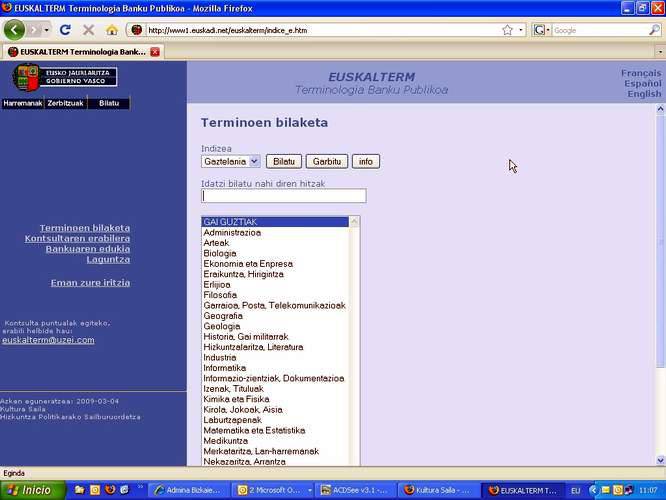Click the info button
The image size is (666, 500).
(x=366, y=161)
